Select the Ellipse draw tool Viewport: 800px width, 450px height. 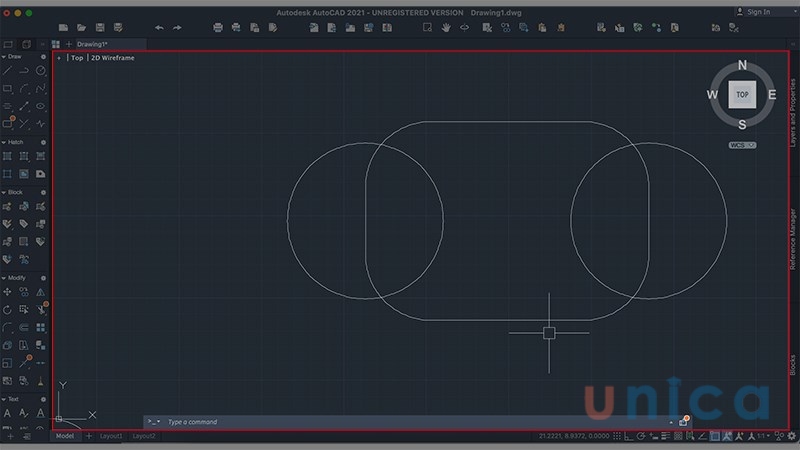[x=41, y=106]
